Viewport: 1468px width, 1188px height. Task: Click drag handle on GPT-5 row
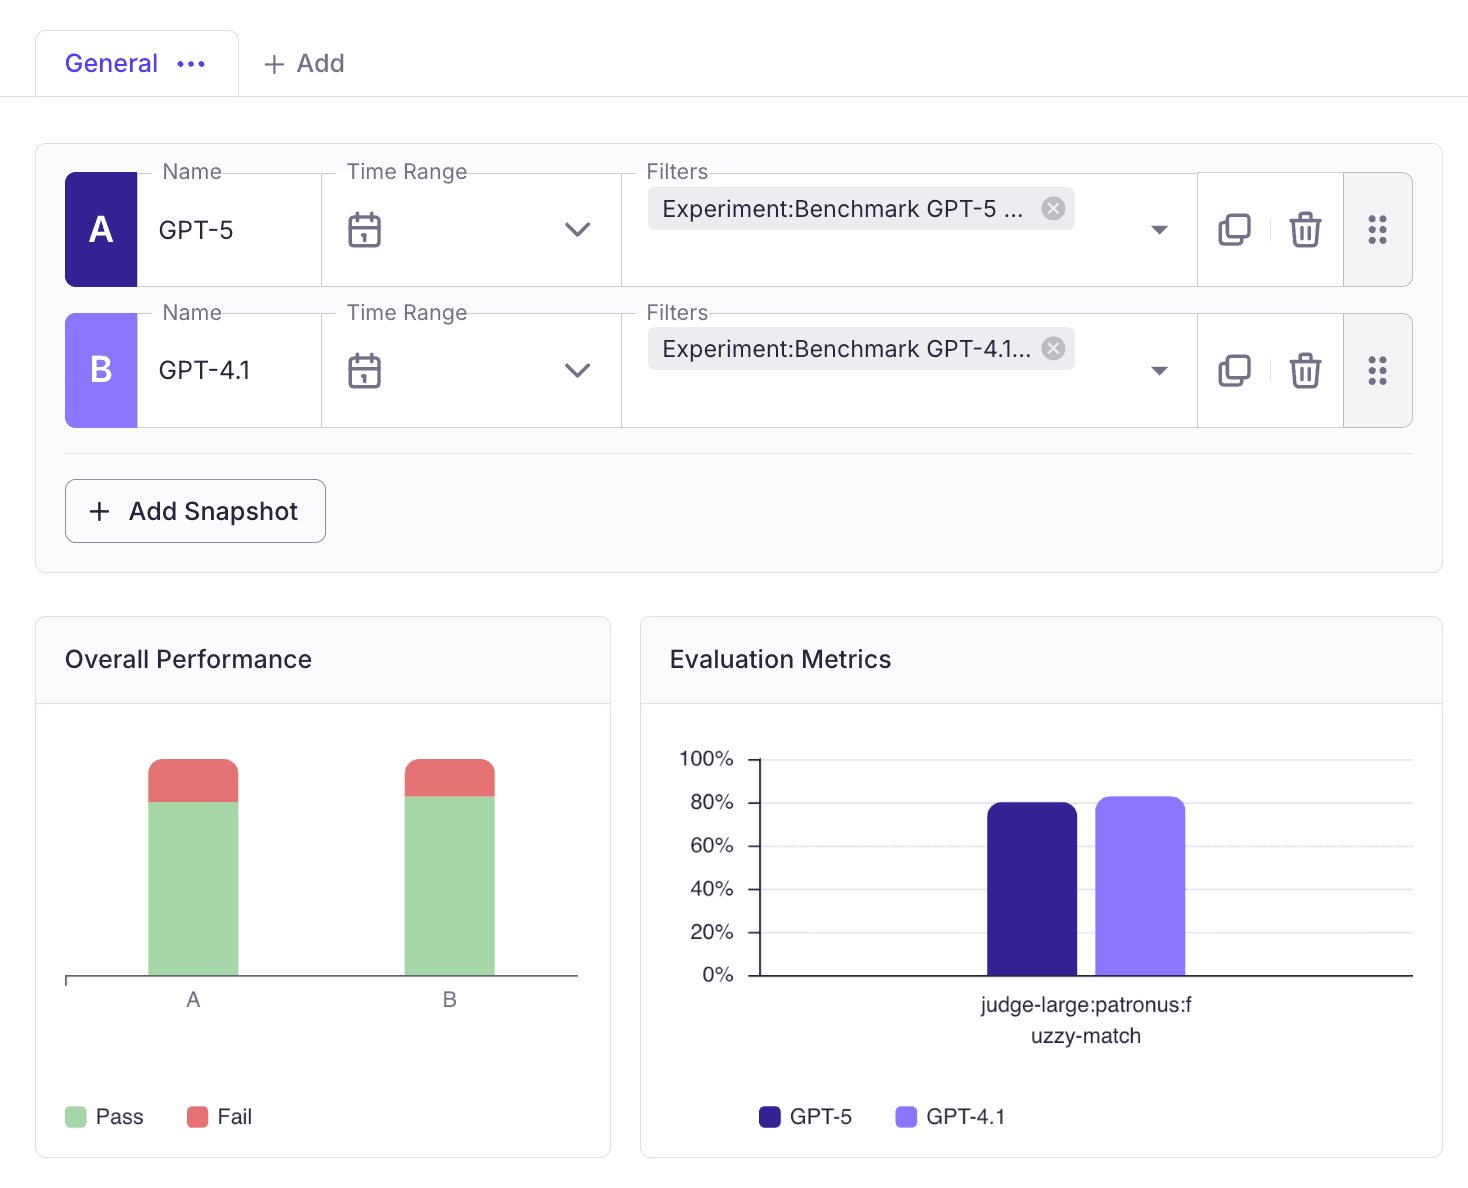pos(1377,230)
